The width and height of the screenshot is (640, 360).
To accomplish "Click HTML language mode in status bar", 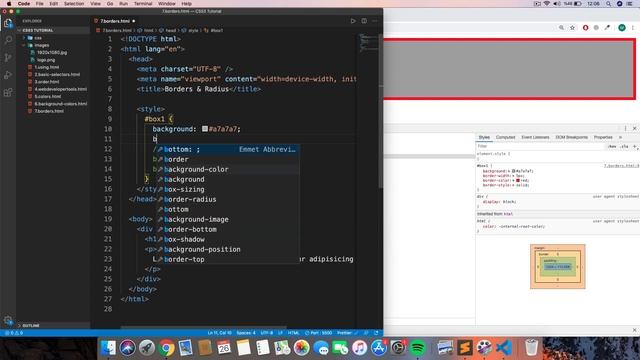I will (x=293, y=333).
